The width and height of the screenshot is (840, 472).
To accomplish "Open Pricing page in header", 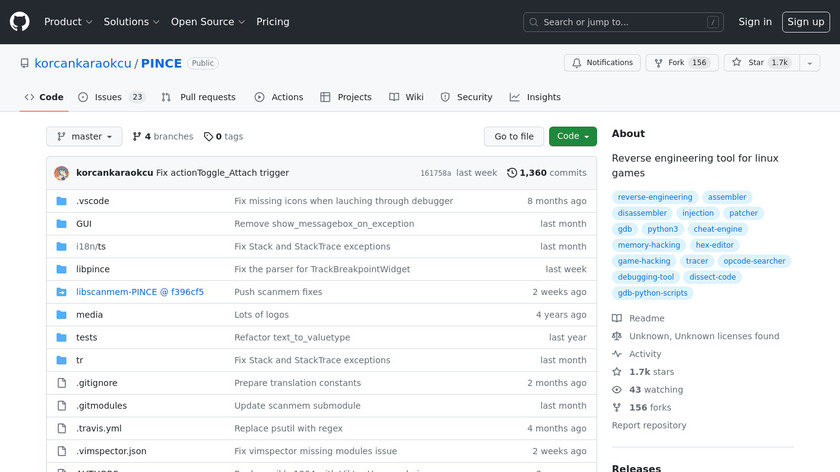I will pyautogui.click(x=273, y=22).
